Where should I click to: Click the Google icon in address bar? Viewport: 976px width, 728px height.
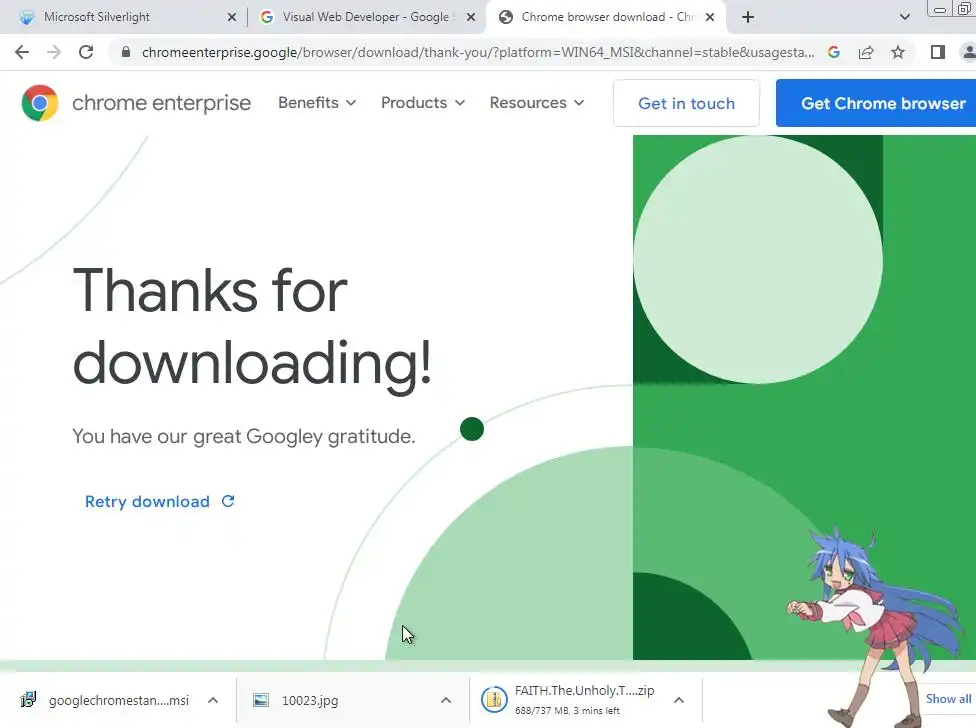[833, 52]
